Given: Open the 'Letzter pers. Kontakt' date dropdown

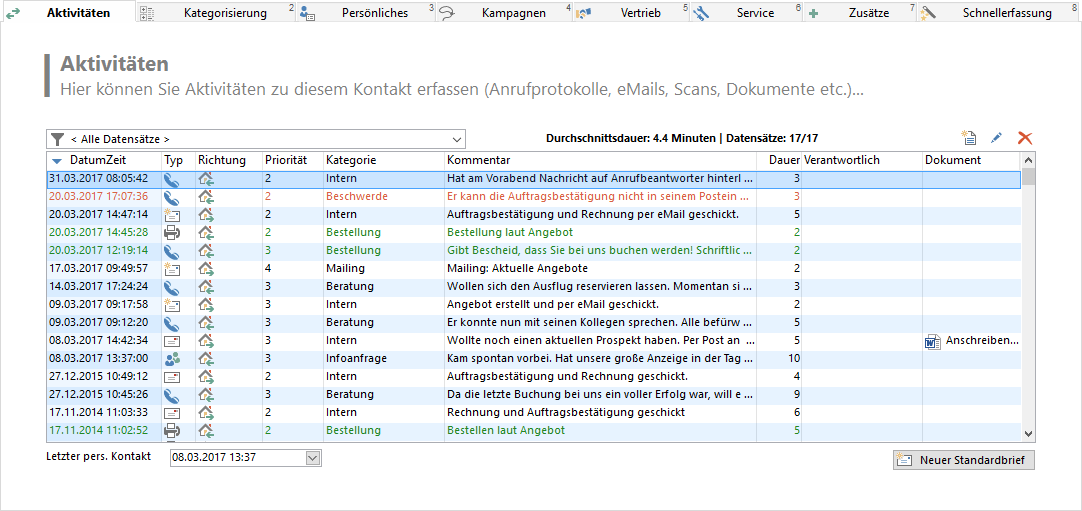Looking at the screenshot, I should point(313,458).
